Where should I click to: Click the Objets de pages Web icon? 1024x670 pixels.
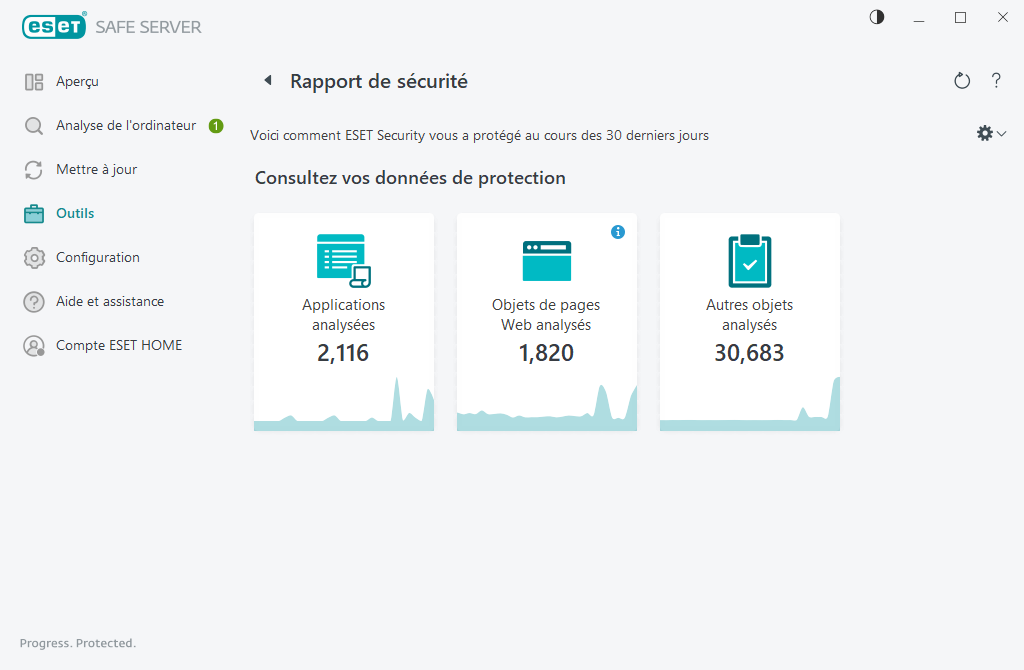pos(546,259)
